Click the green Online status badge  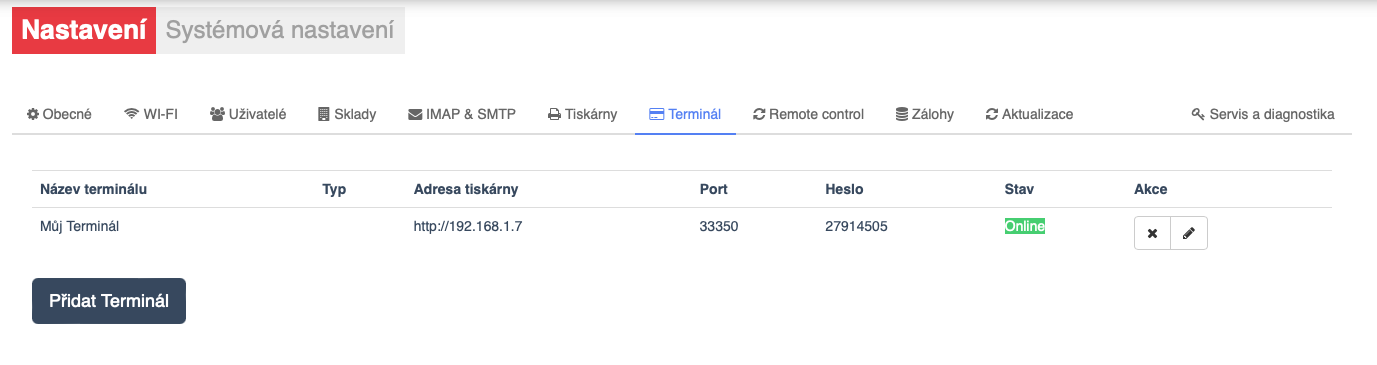1025,226
